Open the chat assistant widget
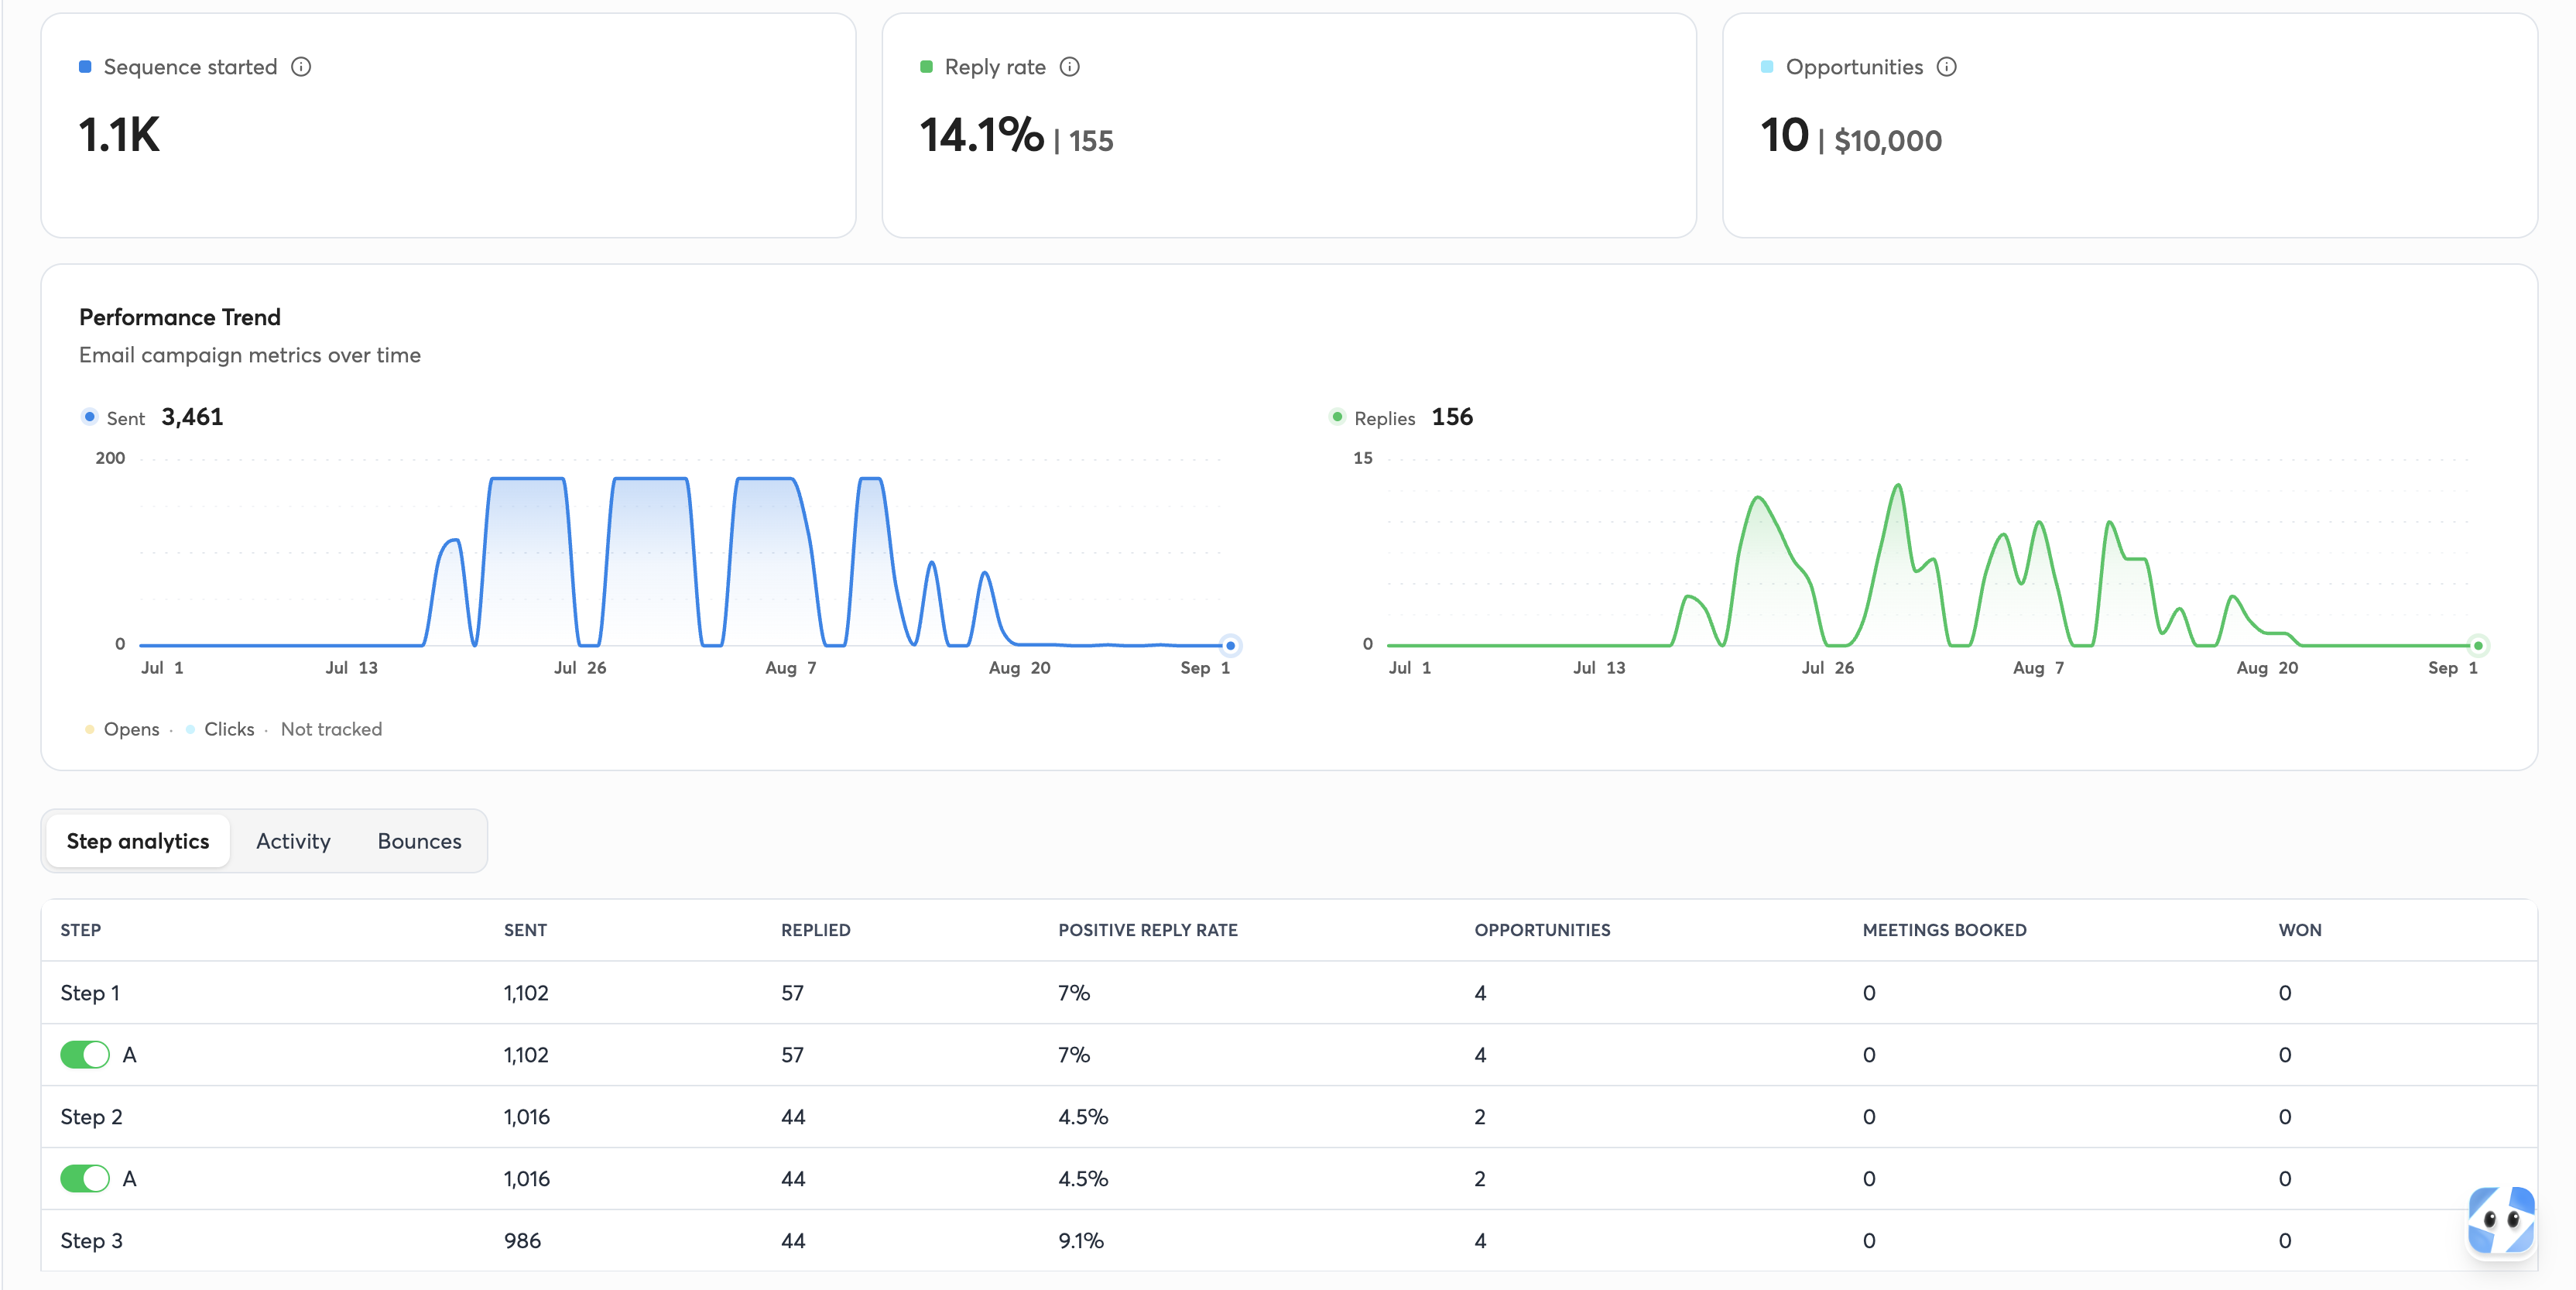Image resolution: width=2576 pixels, height=1290 pixels. [x=2500, y=1220]
